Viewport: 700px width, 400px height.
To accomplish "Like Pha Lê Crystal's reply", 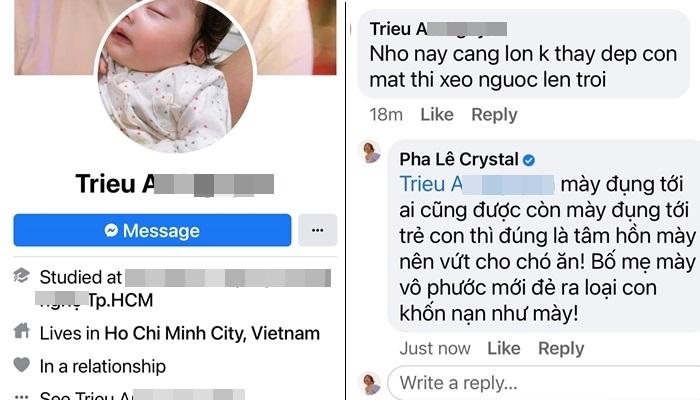I will point(504,348).
